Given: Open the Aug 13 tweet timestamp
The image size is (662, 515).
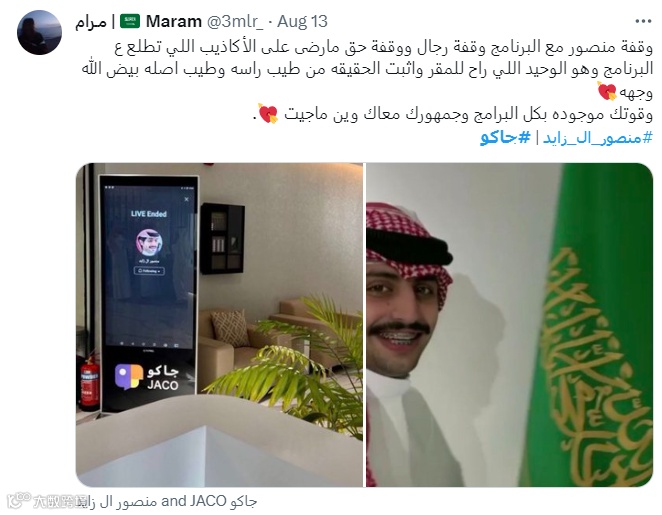Looking at the screenshot, I should 302,22.
